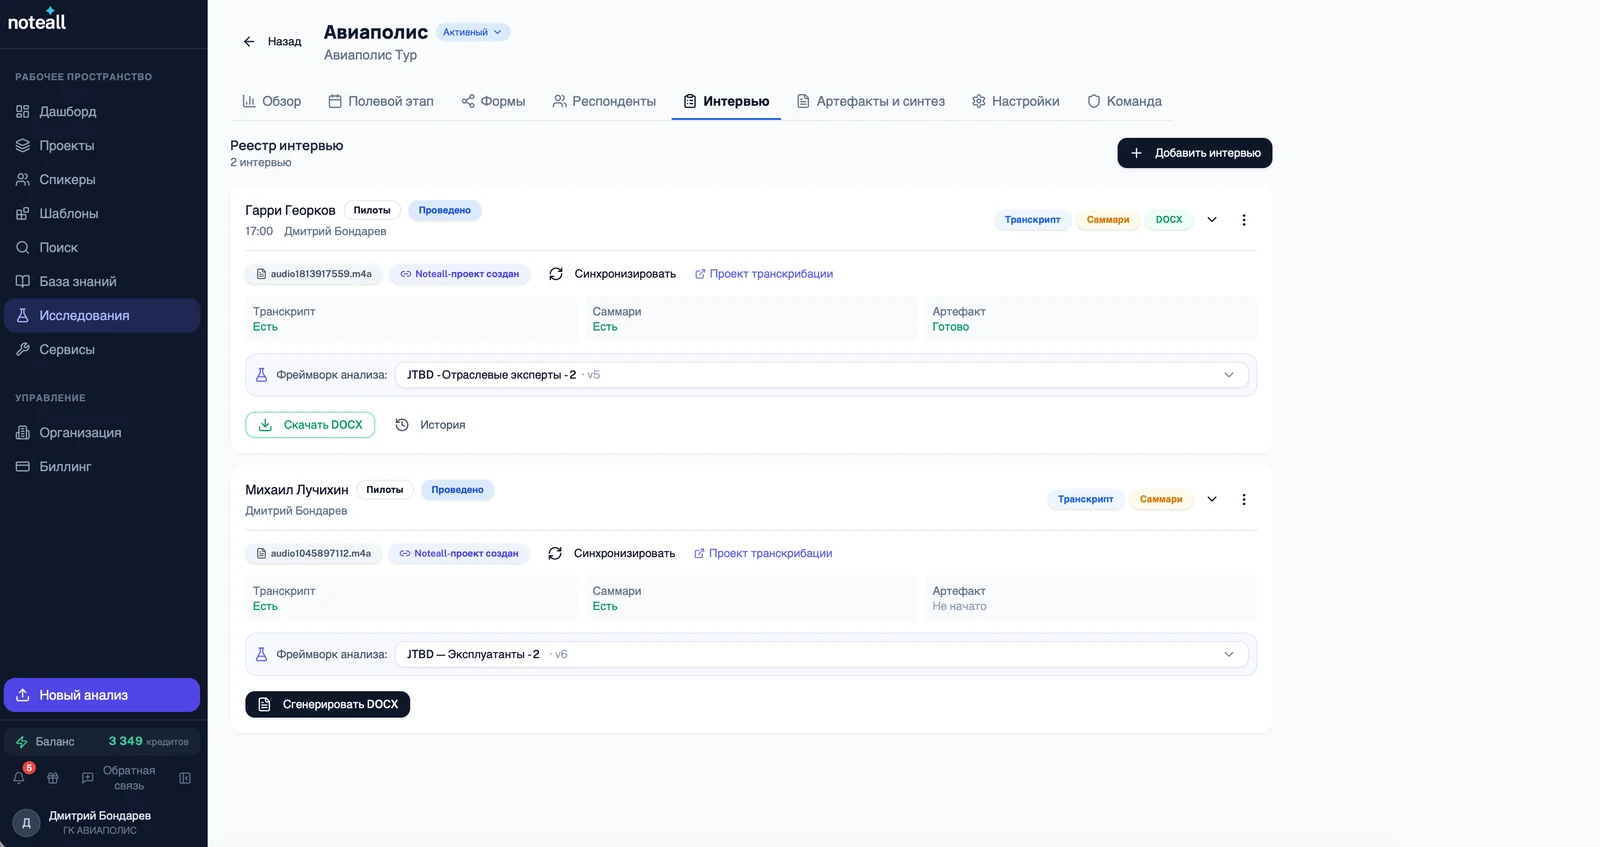Click Саммари badge for Гарри Георков
Image resolution: width=1600 pixels, height=847 pixels.
pos(1108,220)
